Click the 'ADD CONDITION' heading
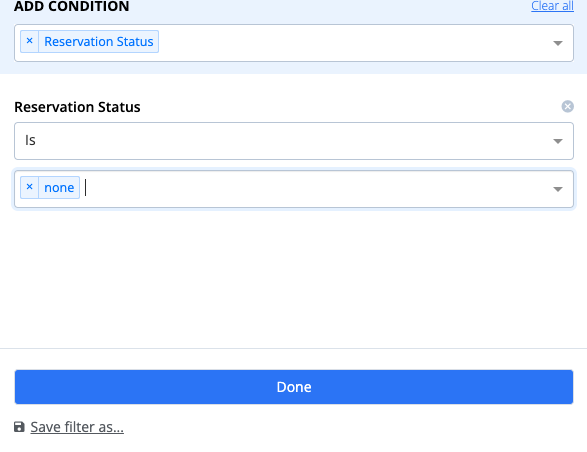The width and height of the screenshot is (587, 452). [72, 6]
